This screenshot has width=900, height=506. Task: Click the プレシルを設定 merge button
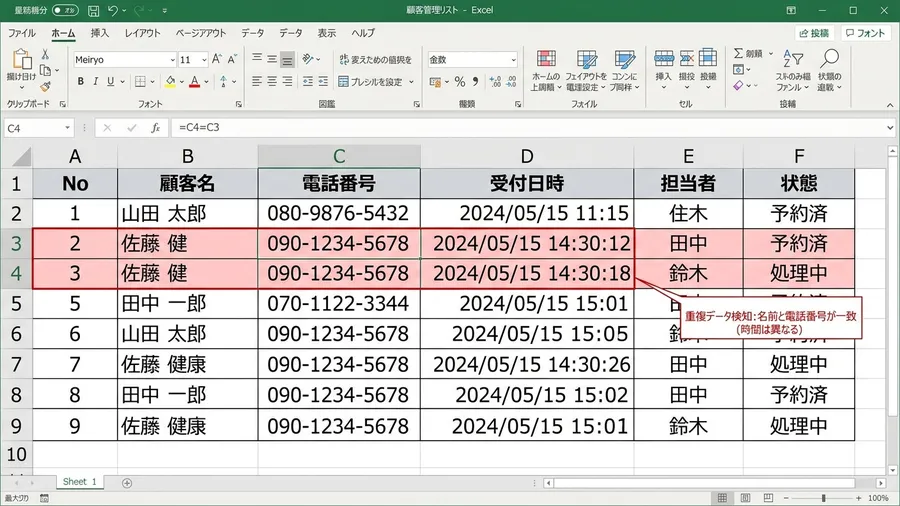click(376, 82)
